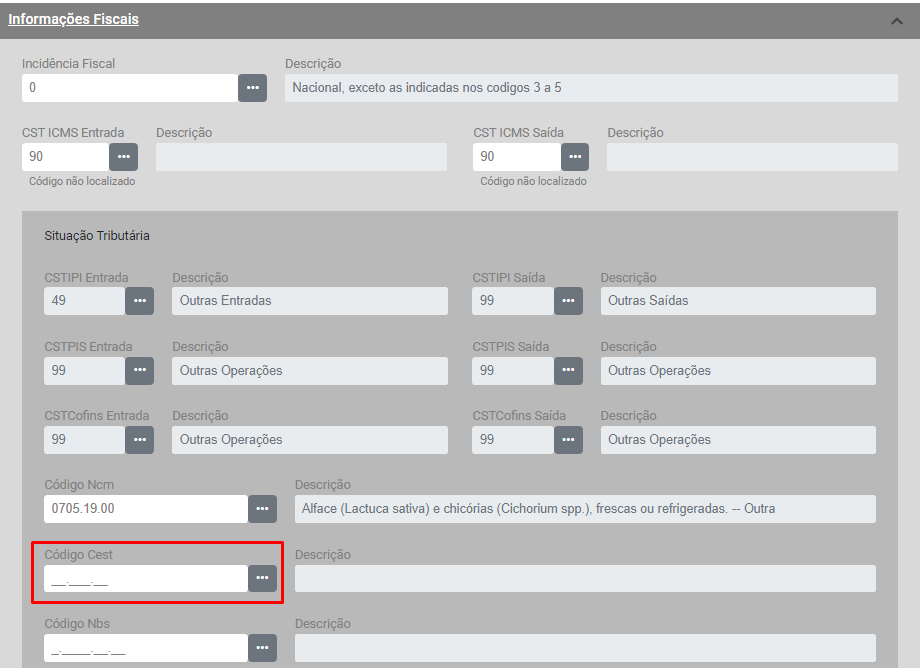Focus the CST ICMS Entrada input
The height and width of the screenshot is (668, 920).
click(65, 157)
